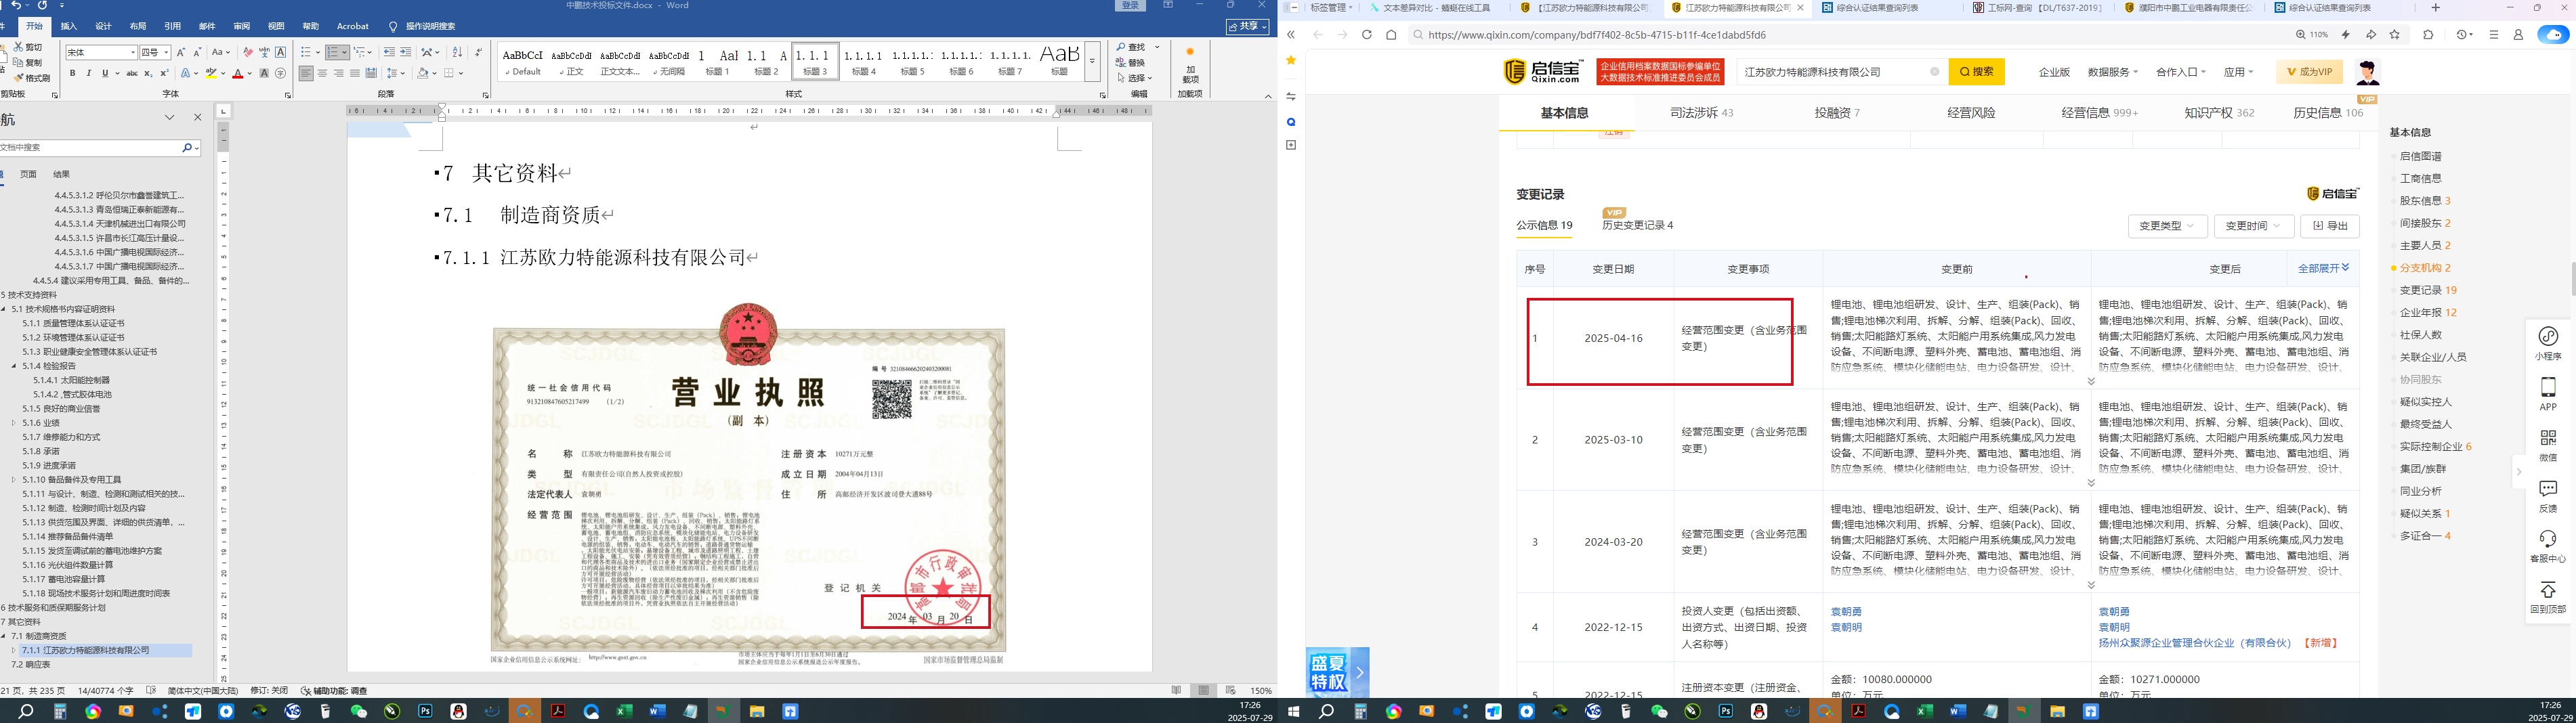Click the 导出 export button
This screenshot has height=723, width=2576.
pos(2330,226)
